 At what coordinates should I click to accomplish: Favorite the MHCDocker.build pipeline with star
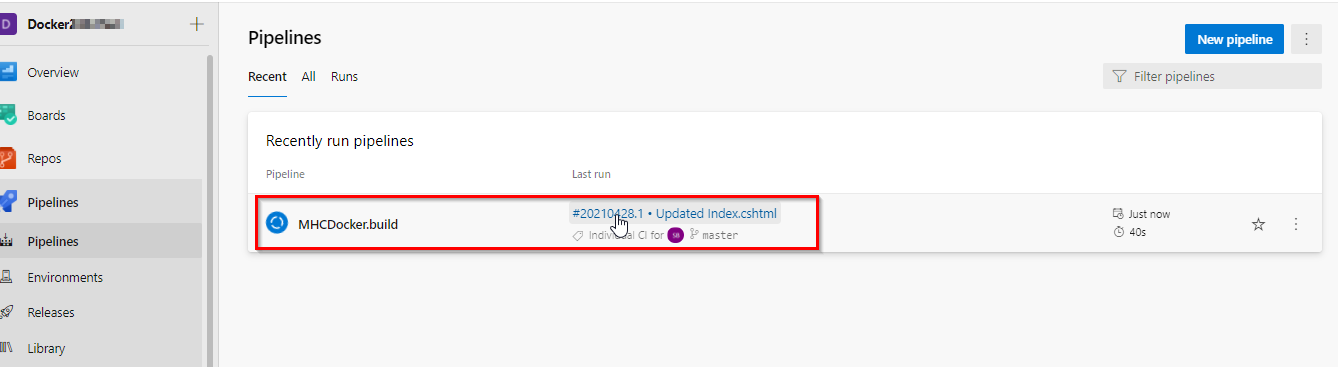[x=1259, y=224]
